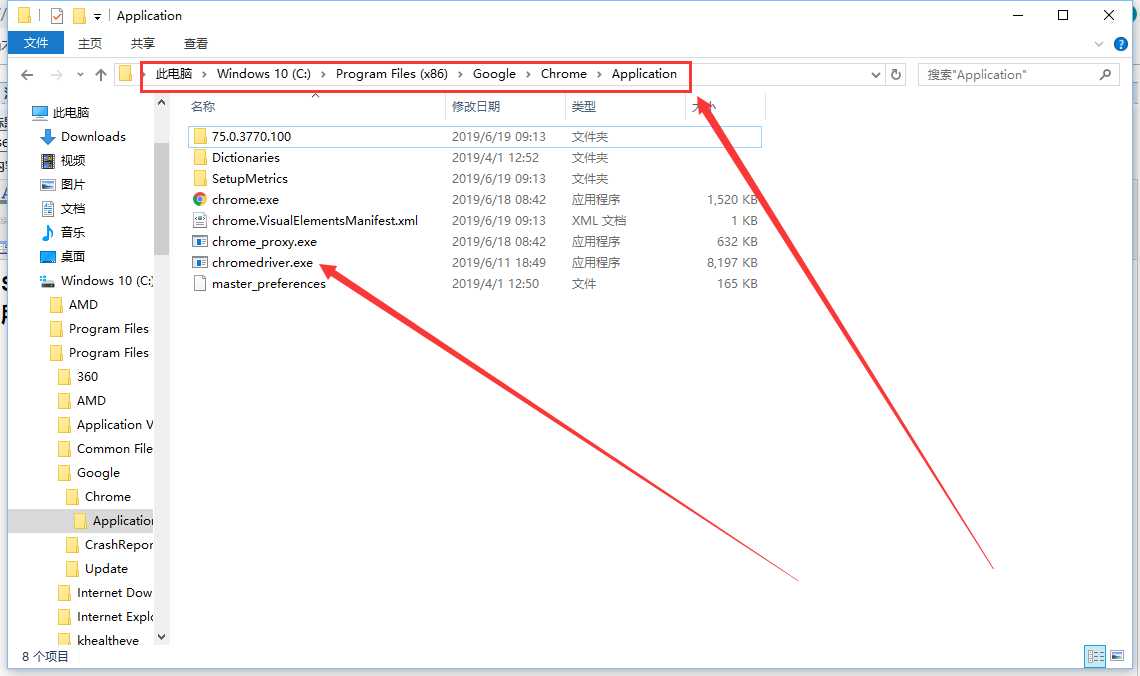Expand the ribbon with the chevron

pos(1099,44)
